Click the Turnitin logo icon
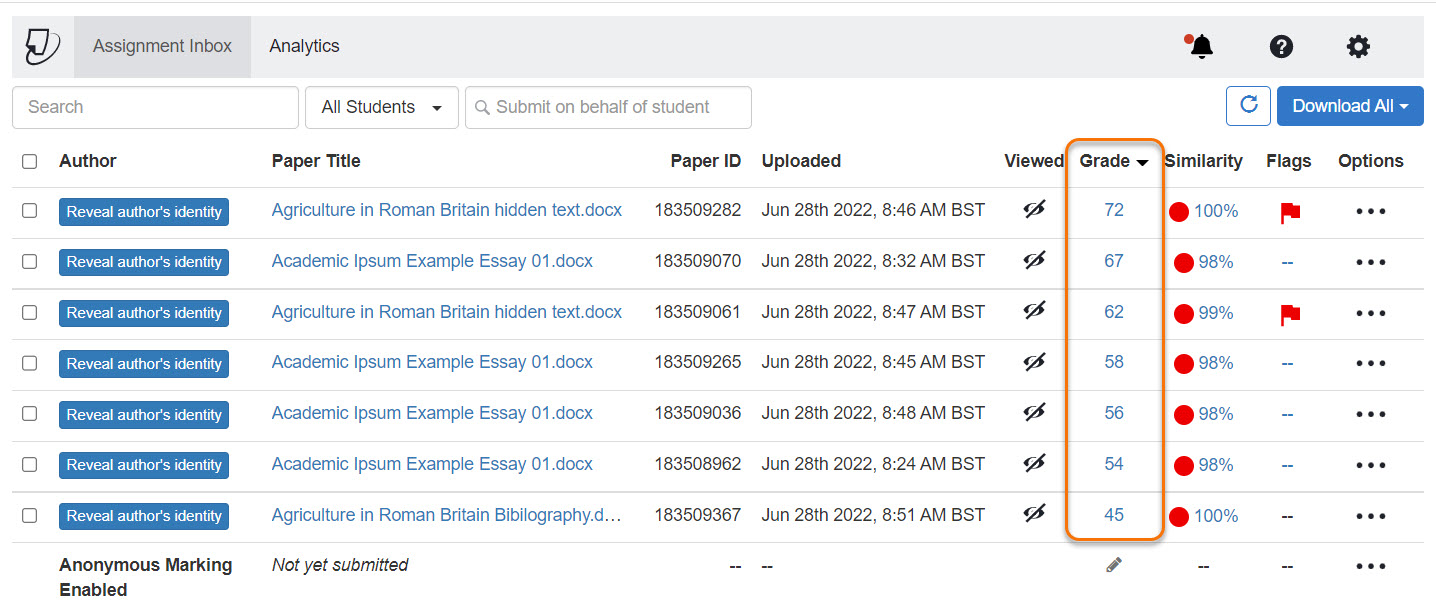 pos(42,46)
